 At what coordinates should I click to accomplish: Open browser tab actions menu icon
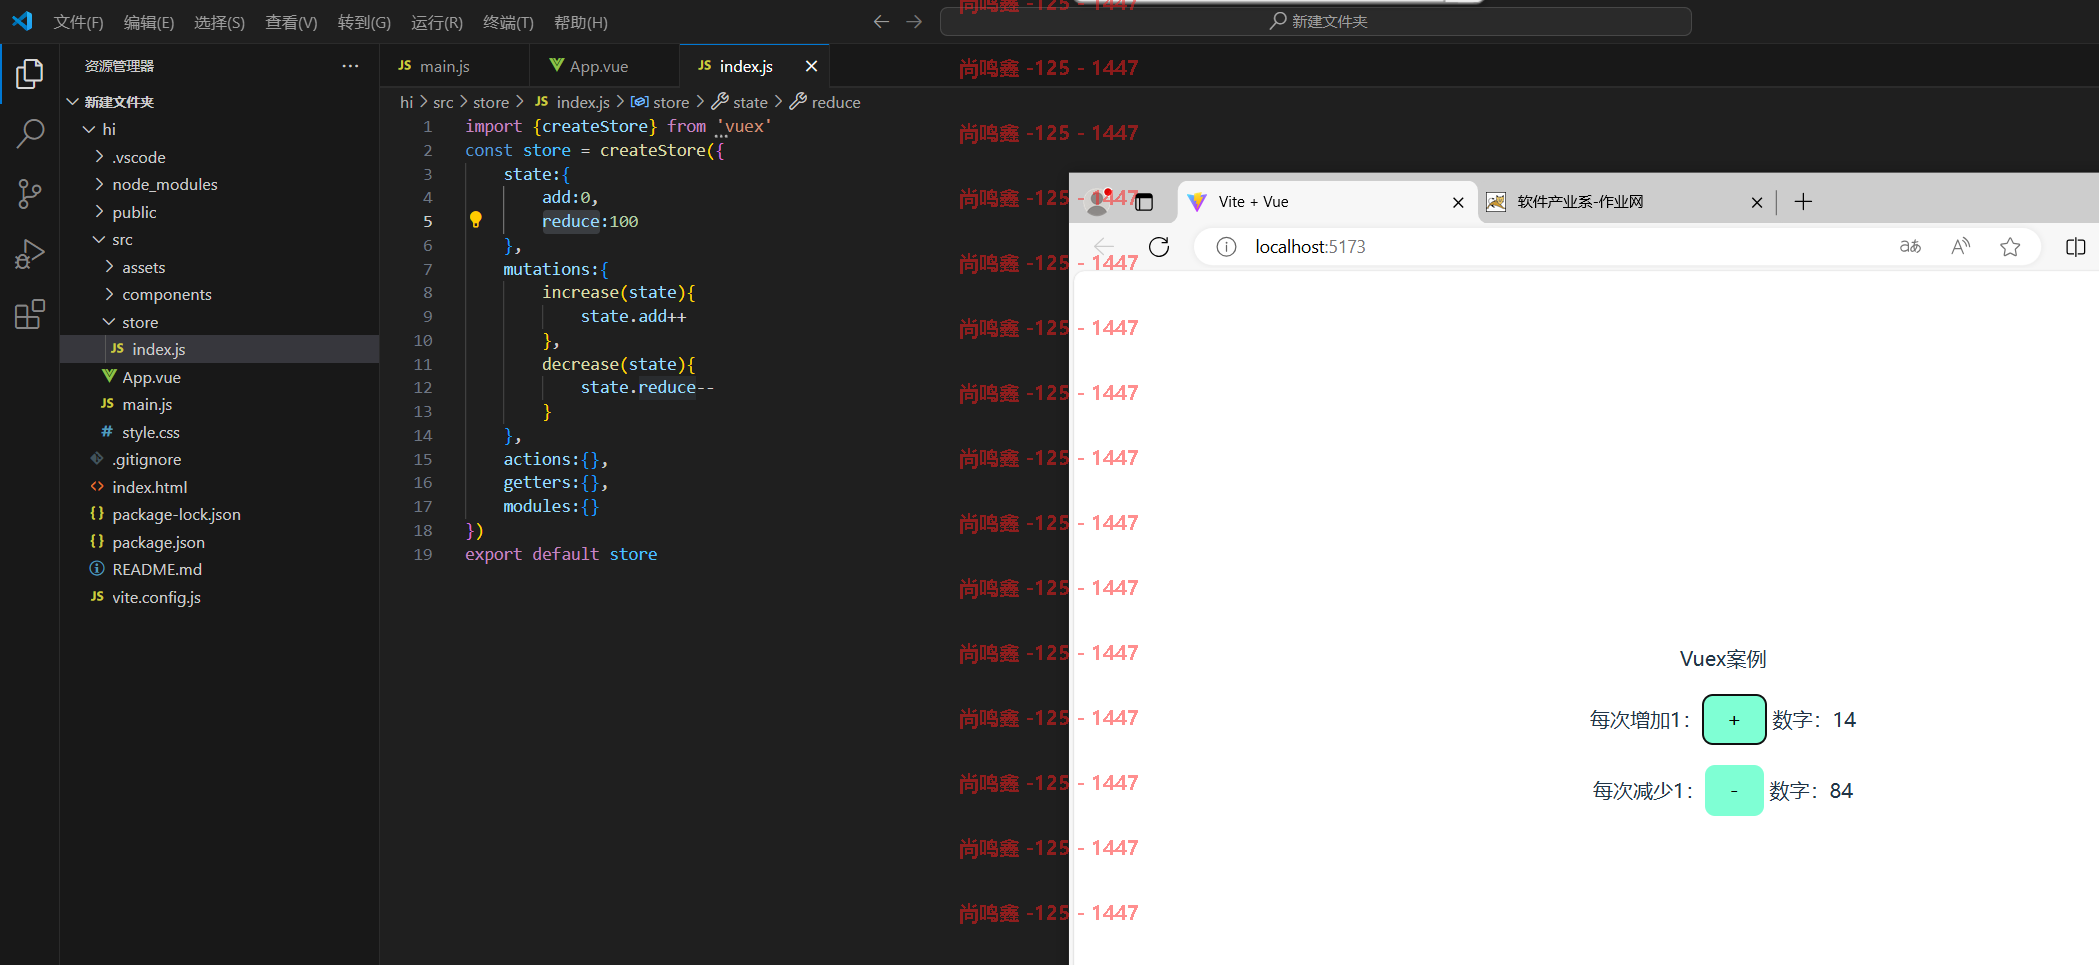click(x=1144, y=202)
